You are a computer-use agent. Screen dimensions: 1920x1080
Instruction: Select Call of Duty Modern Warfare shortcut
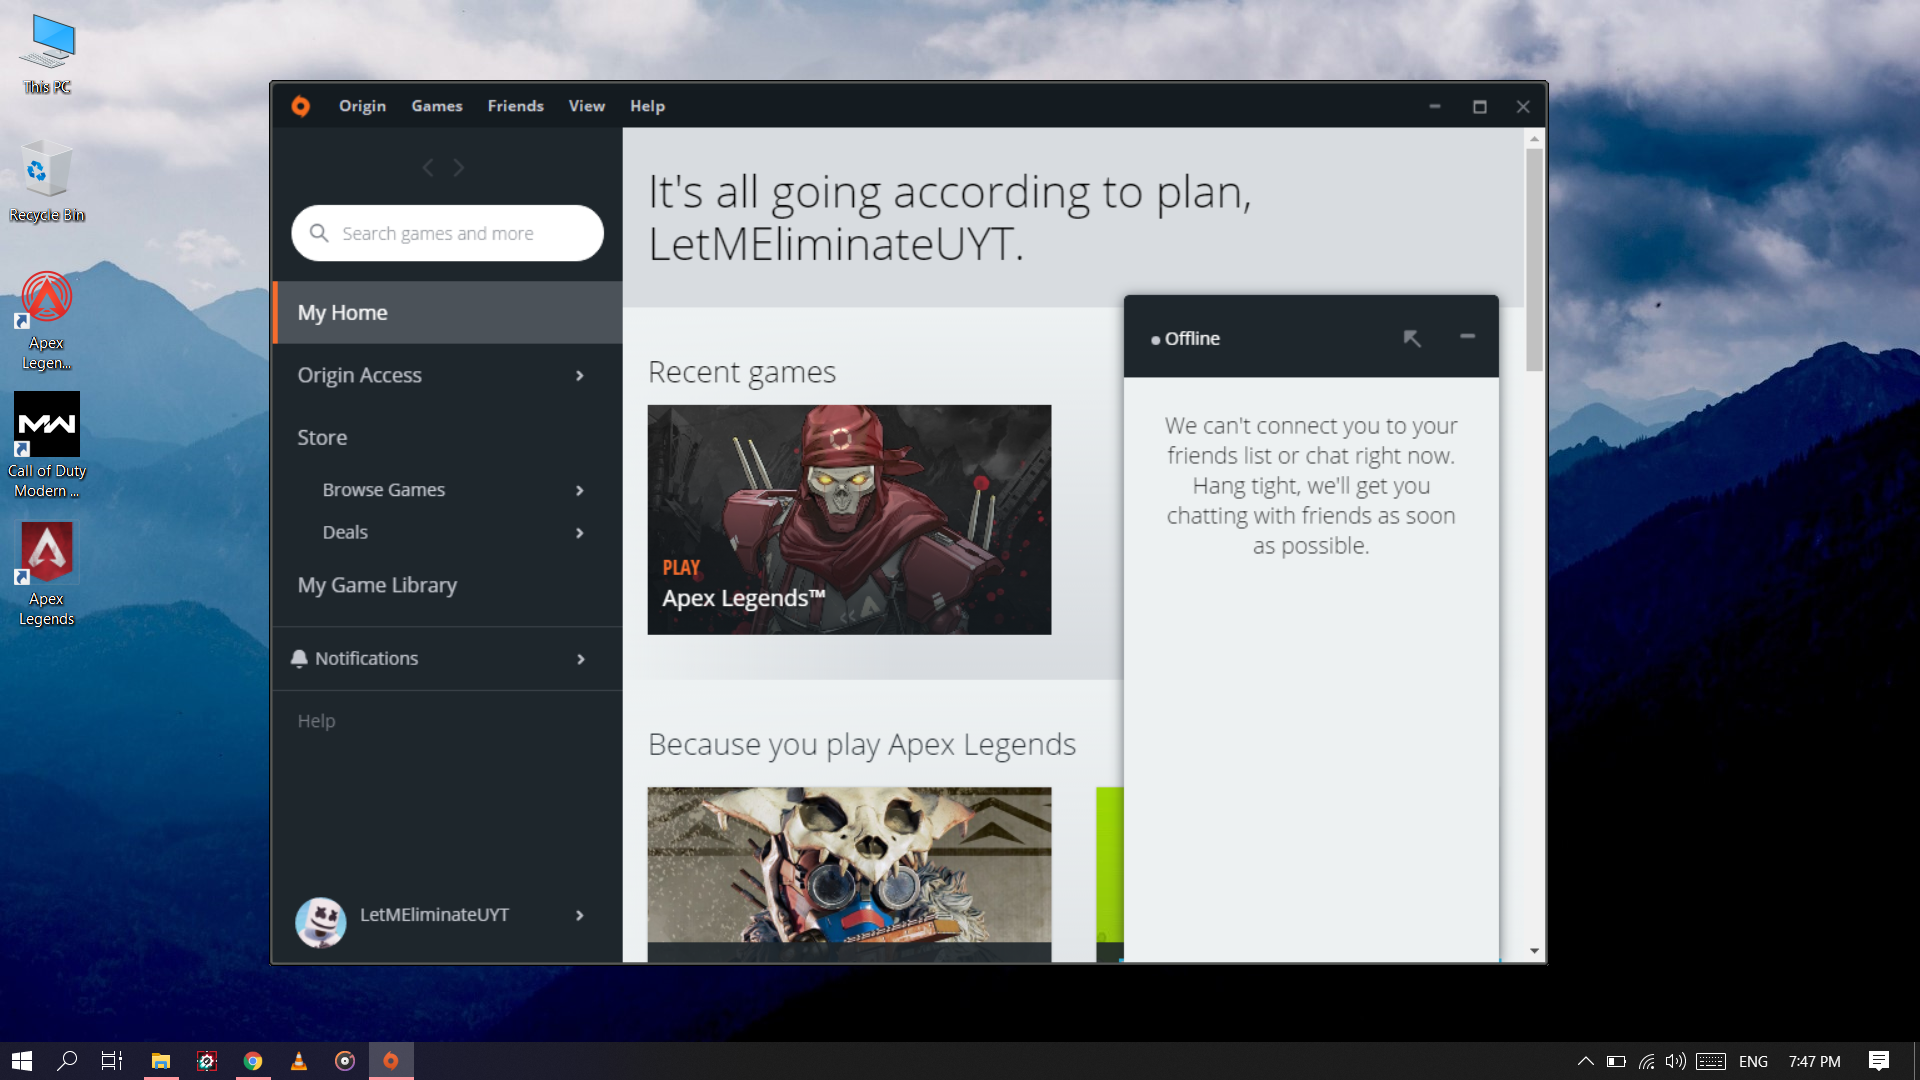[x=47, y=446]
